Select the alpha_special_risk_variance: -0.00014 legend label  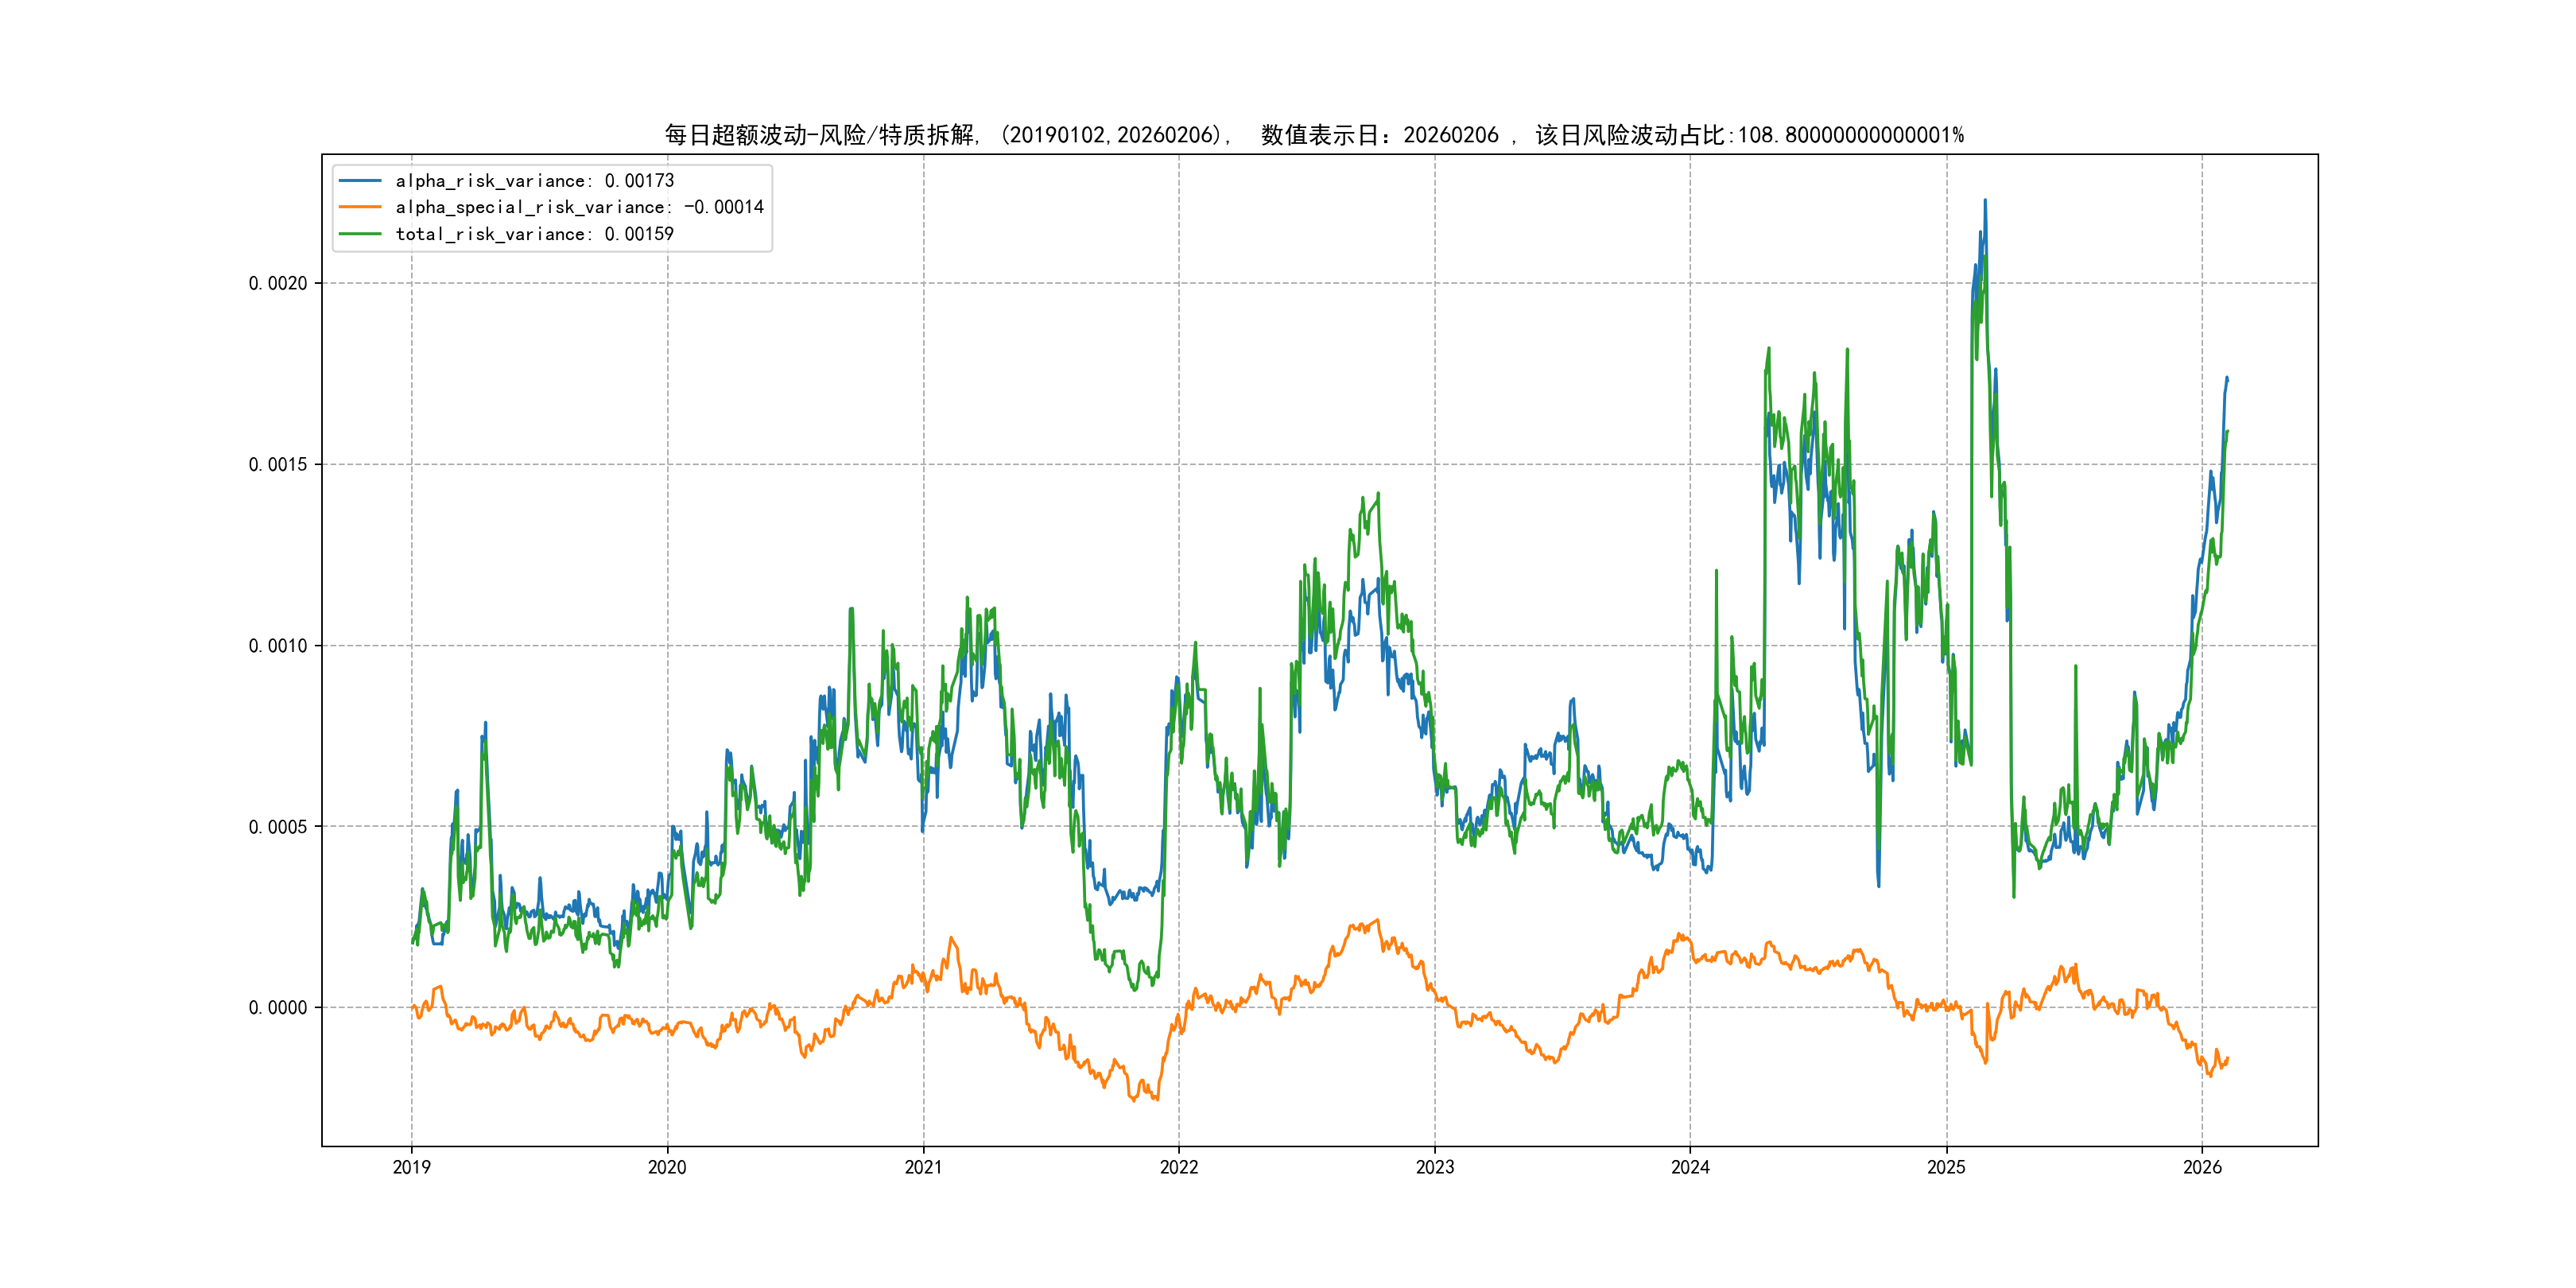[x=579, y=207]
